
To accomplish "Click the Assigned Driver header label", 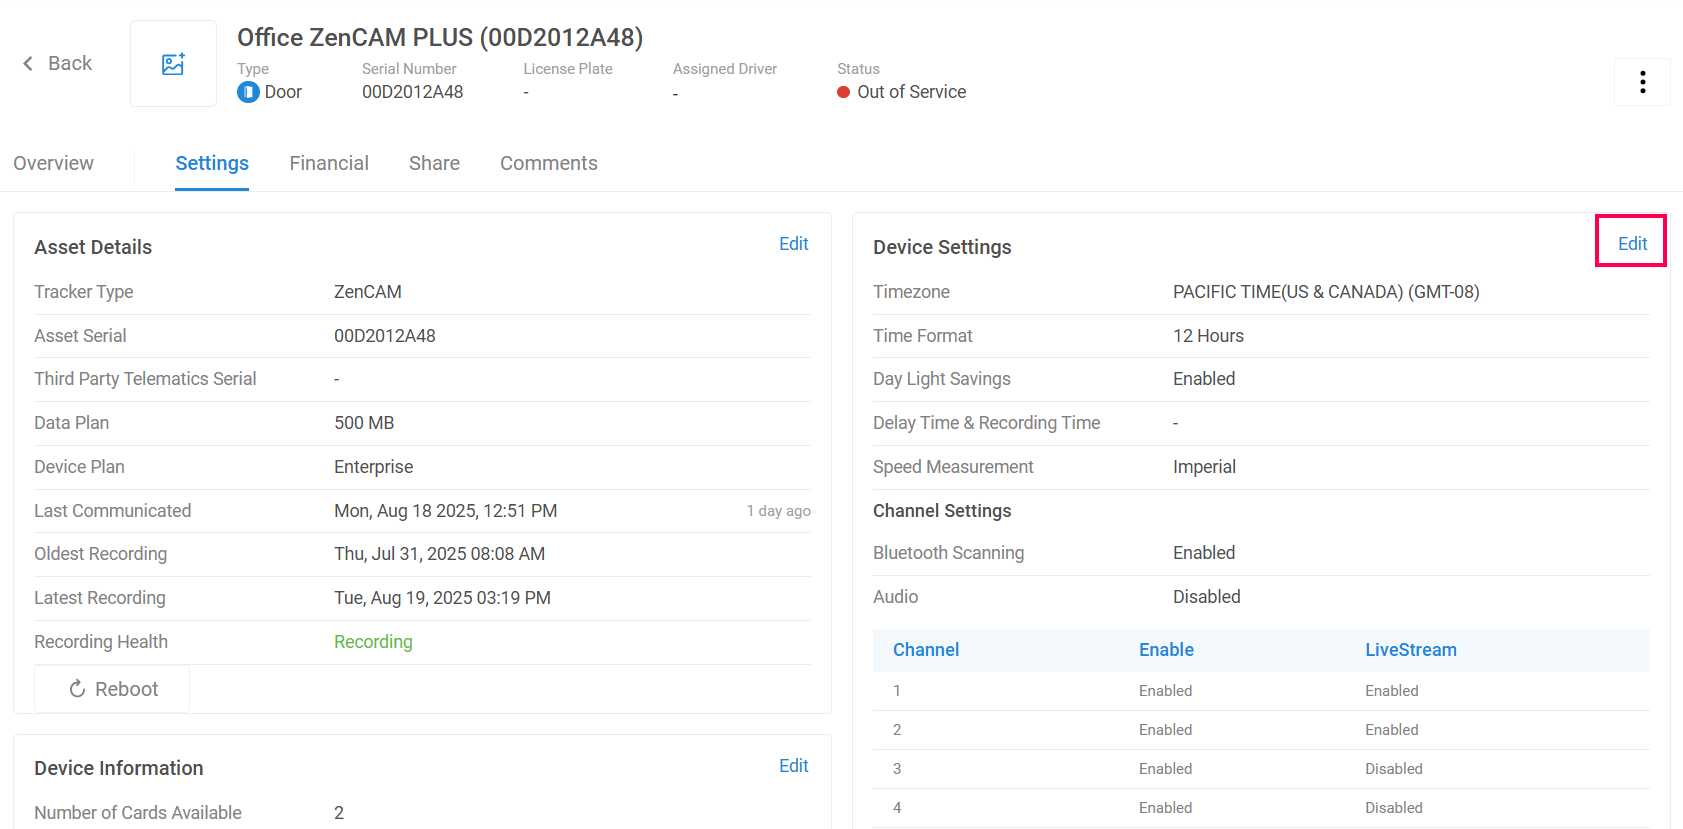I will coord(725,69).
